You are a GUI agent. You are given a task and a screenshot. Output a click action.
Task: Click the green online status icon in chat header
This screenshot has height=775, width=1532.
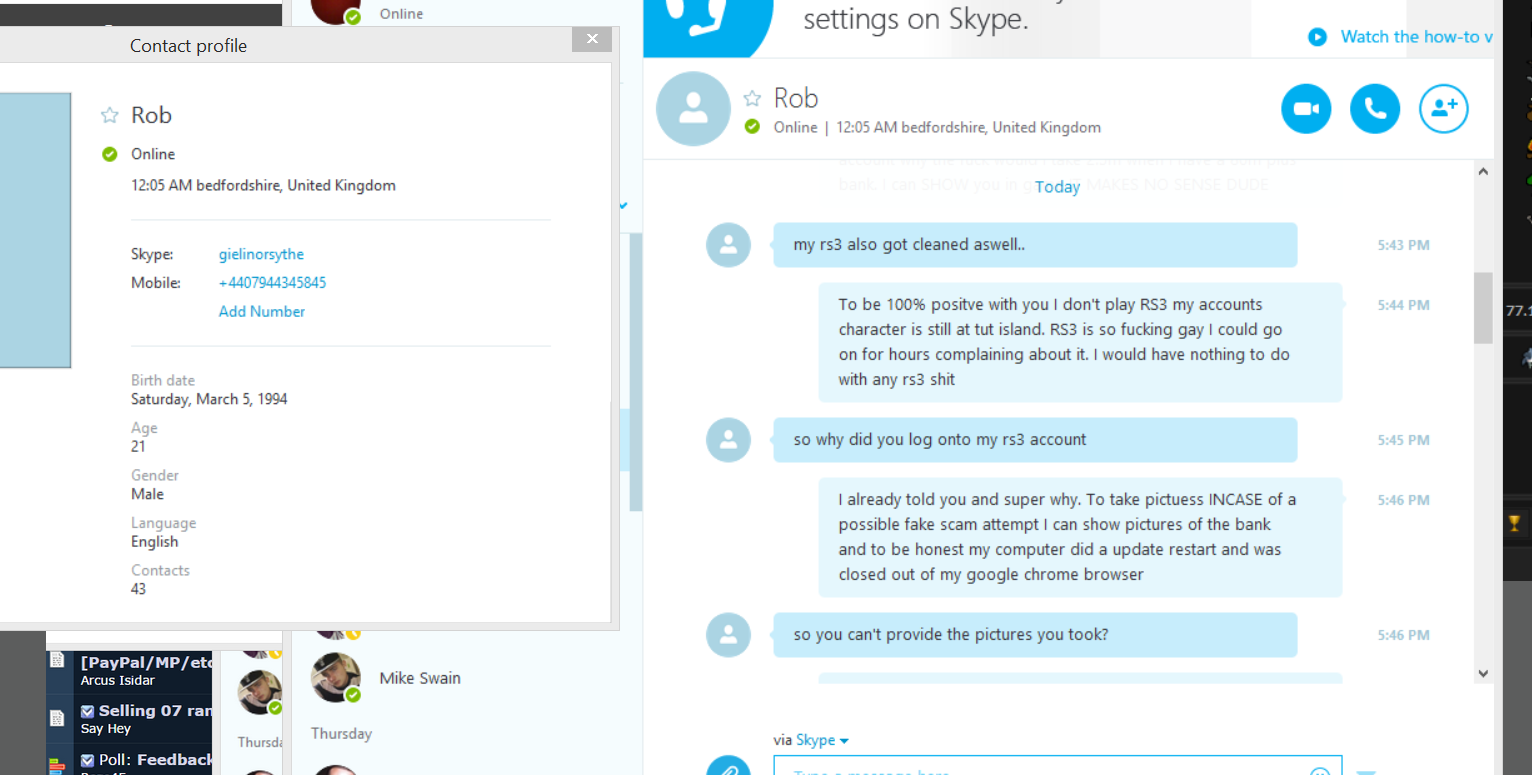click(x=752, y=127)
